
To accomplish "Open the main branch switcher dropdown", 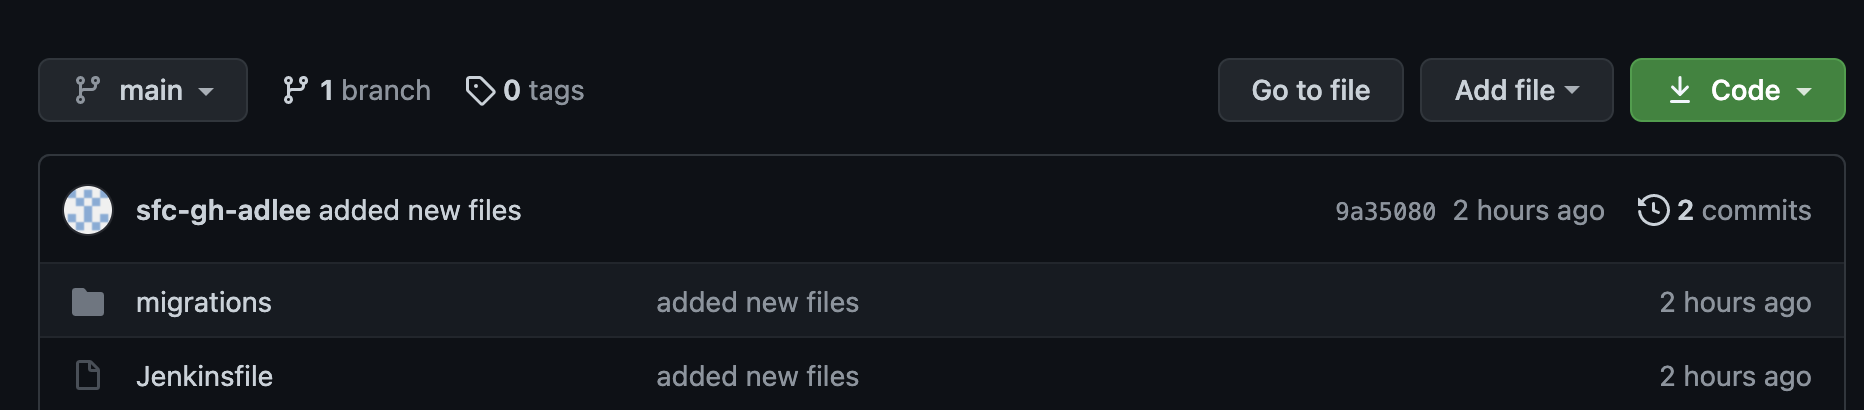I will (x=143, y=90).
